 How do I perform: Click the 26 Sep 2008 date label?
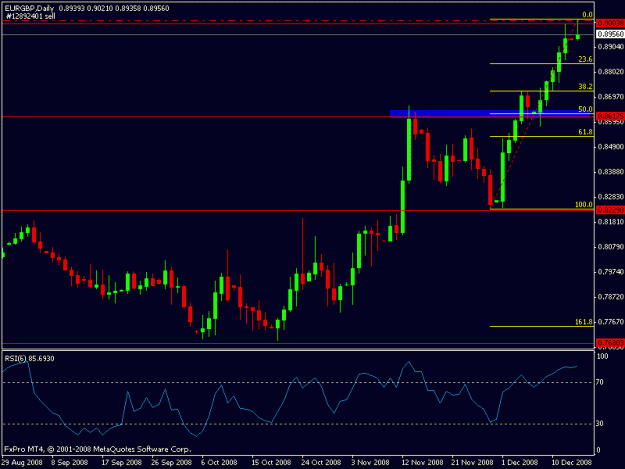(x=171, y=462)
